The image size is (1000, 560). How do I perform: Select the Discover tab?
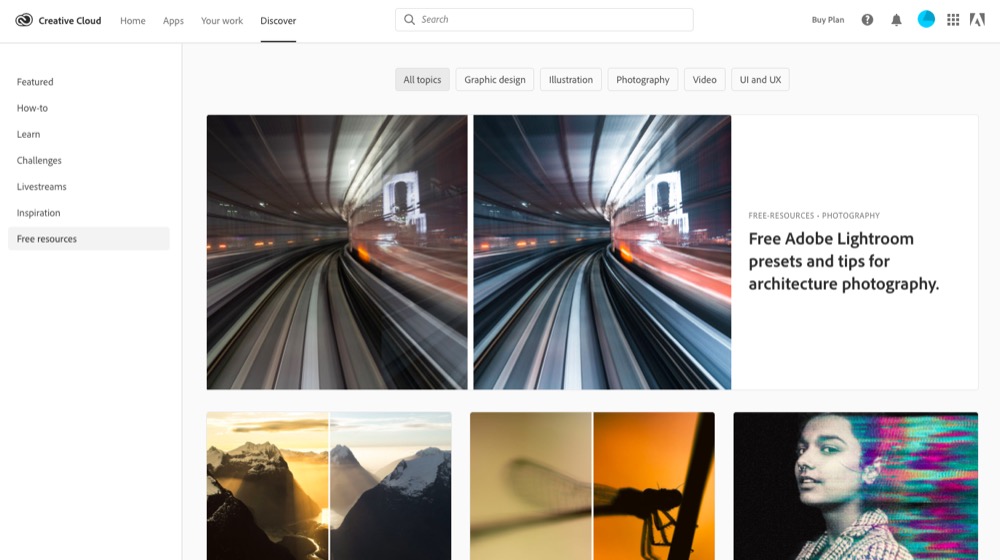click(x=278, y=20)
